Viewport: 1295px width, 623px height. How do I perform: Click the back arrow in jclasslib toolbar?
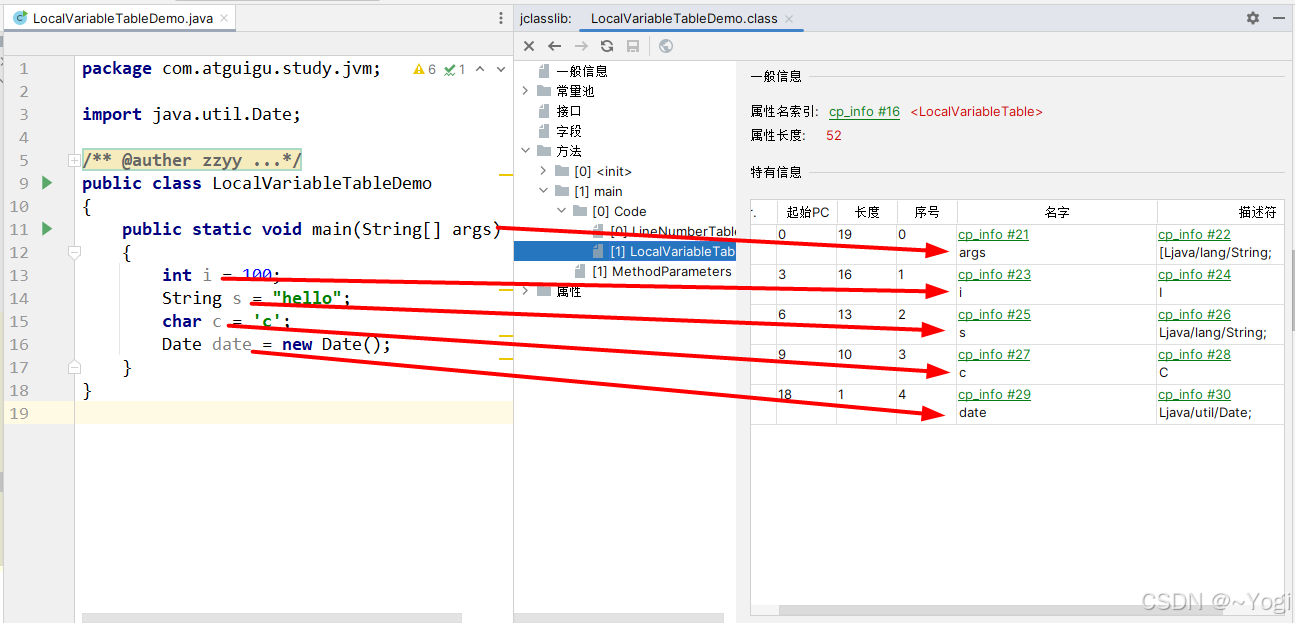click(x=555, y=46)
